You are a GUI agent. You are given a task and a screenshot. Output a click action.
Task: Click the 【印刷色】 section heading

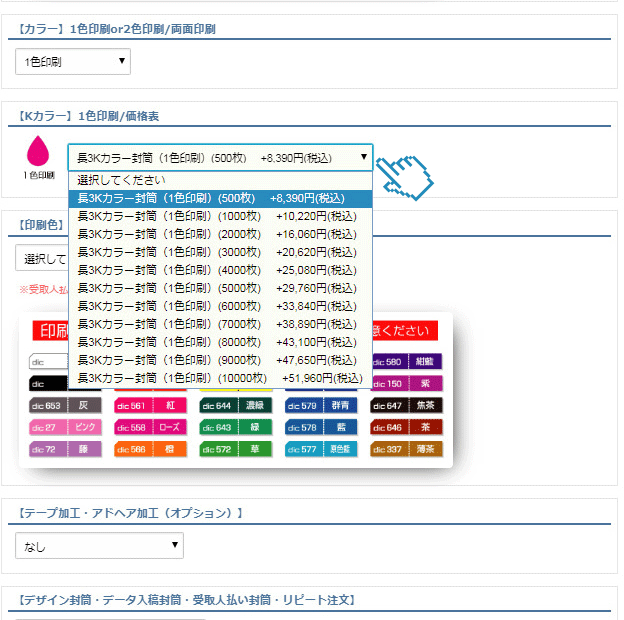pos(41,225)
